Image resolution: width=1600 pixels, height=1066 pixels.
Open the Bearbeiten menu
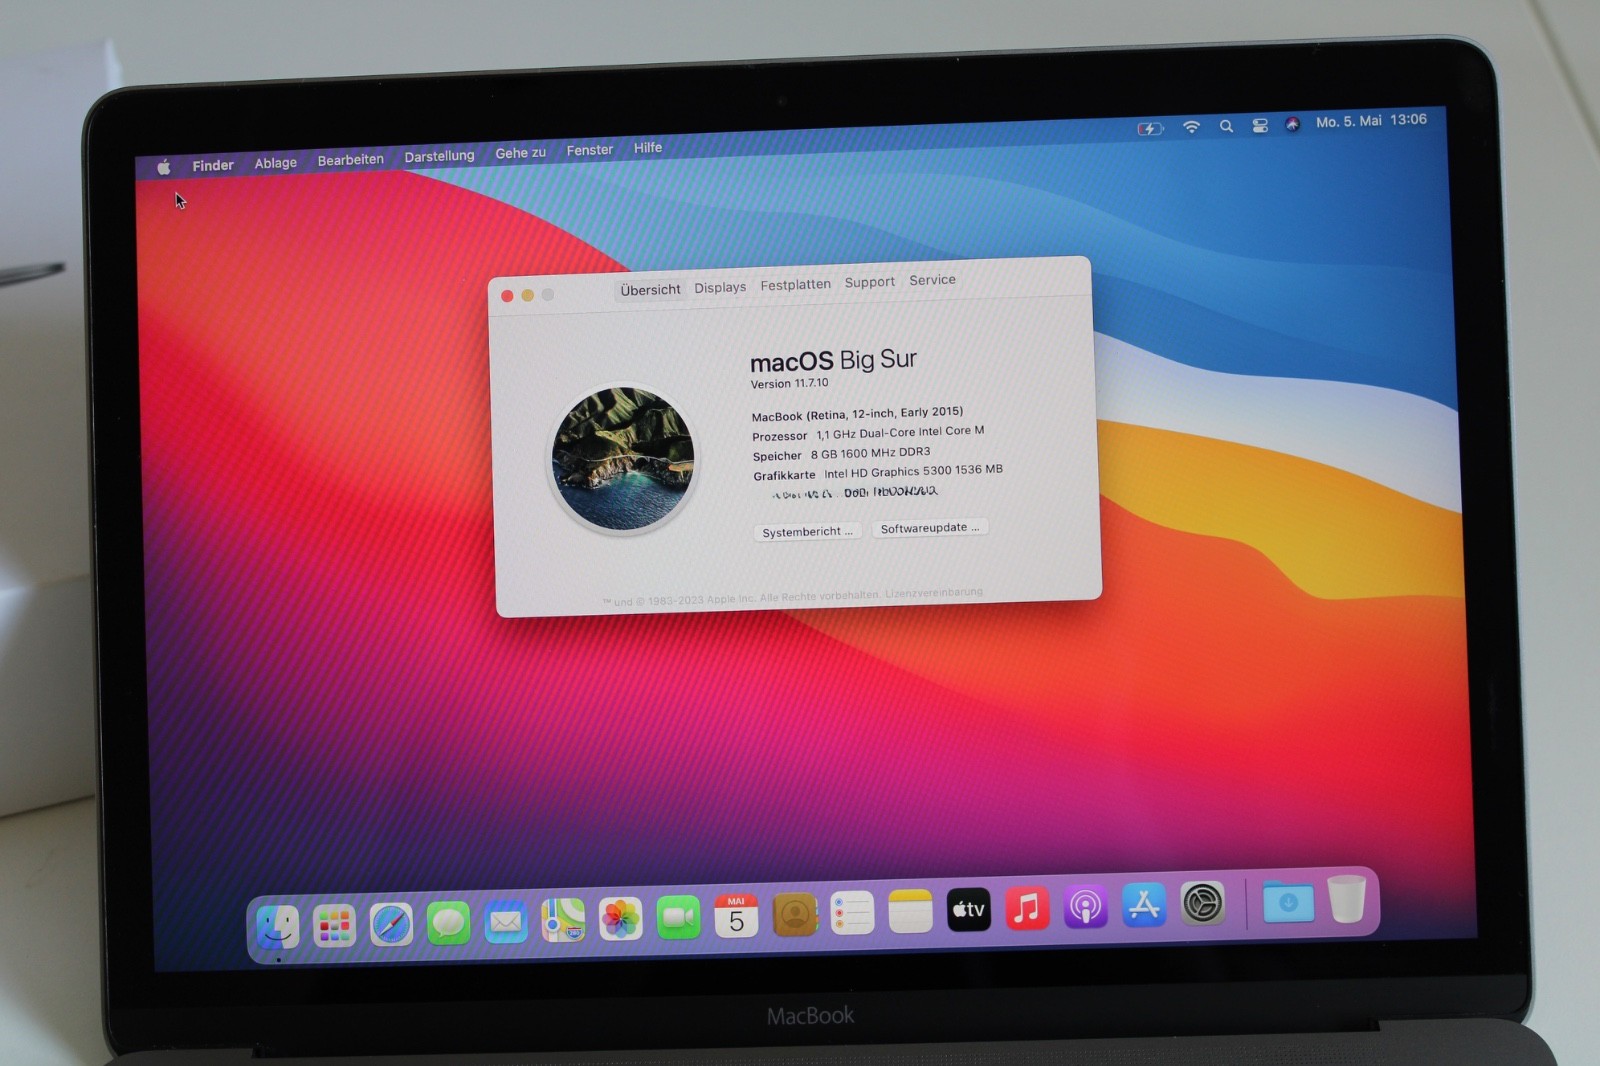[x=350, y=160]
